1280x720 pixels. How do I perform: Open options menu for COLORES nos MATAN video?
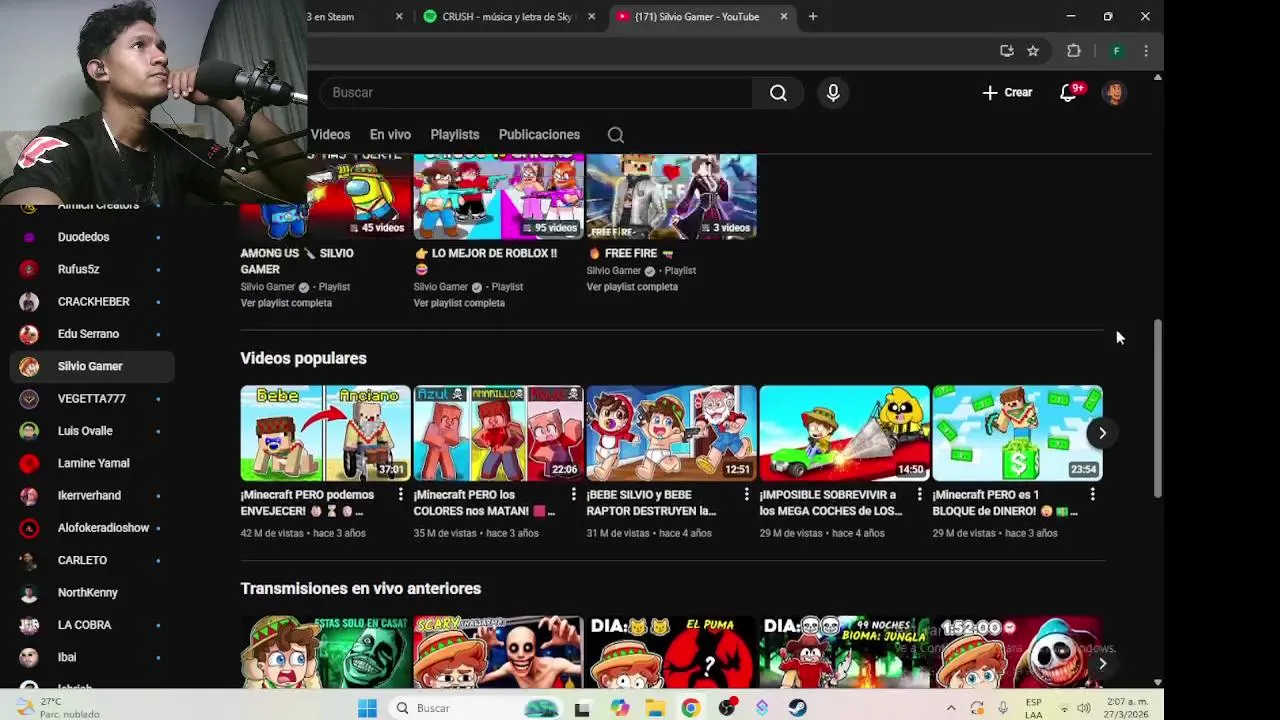click(x=573, y=495)
